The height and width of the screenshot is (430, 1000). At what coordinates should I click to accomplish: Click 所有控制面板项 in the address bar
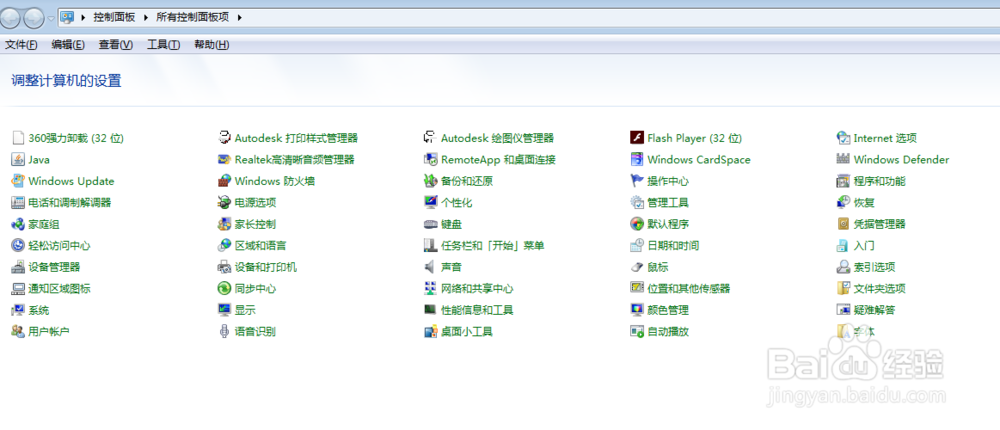click(192, 18)
